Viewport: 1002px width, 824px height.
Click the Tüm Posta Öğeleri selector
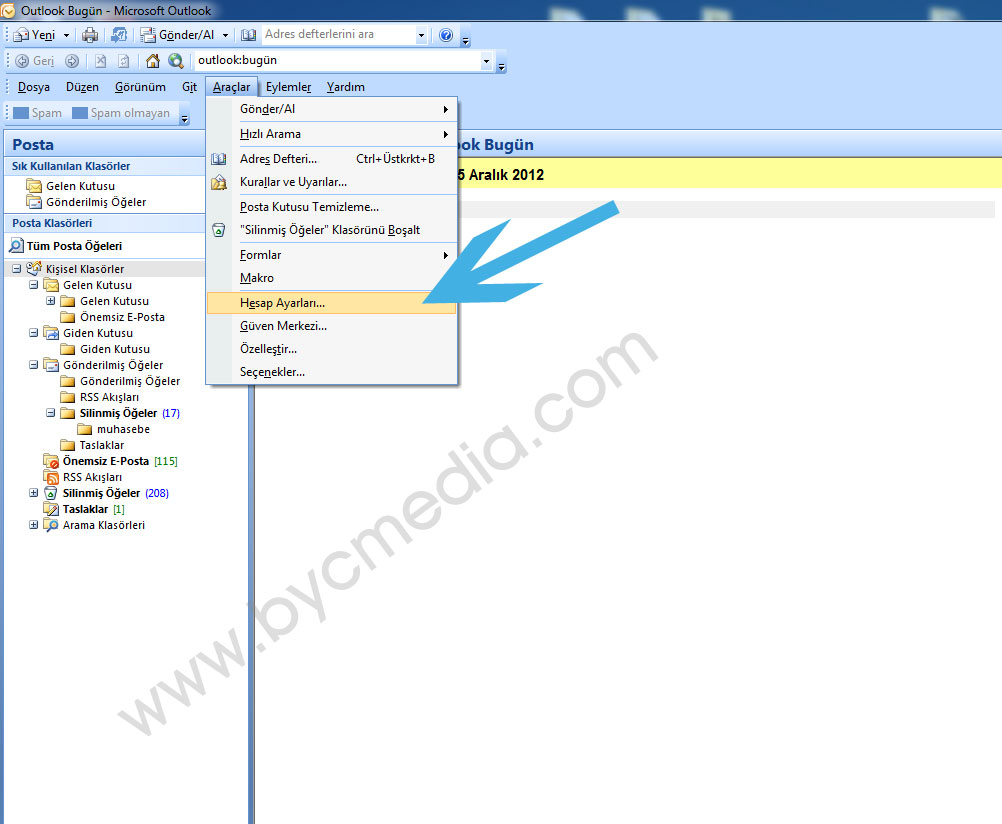[66, 246]
